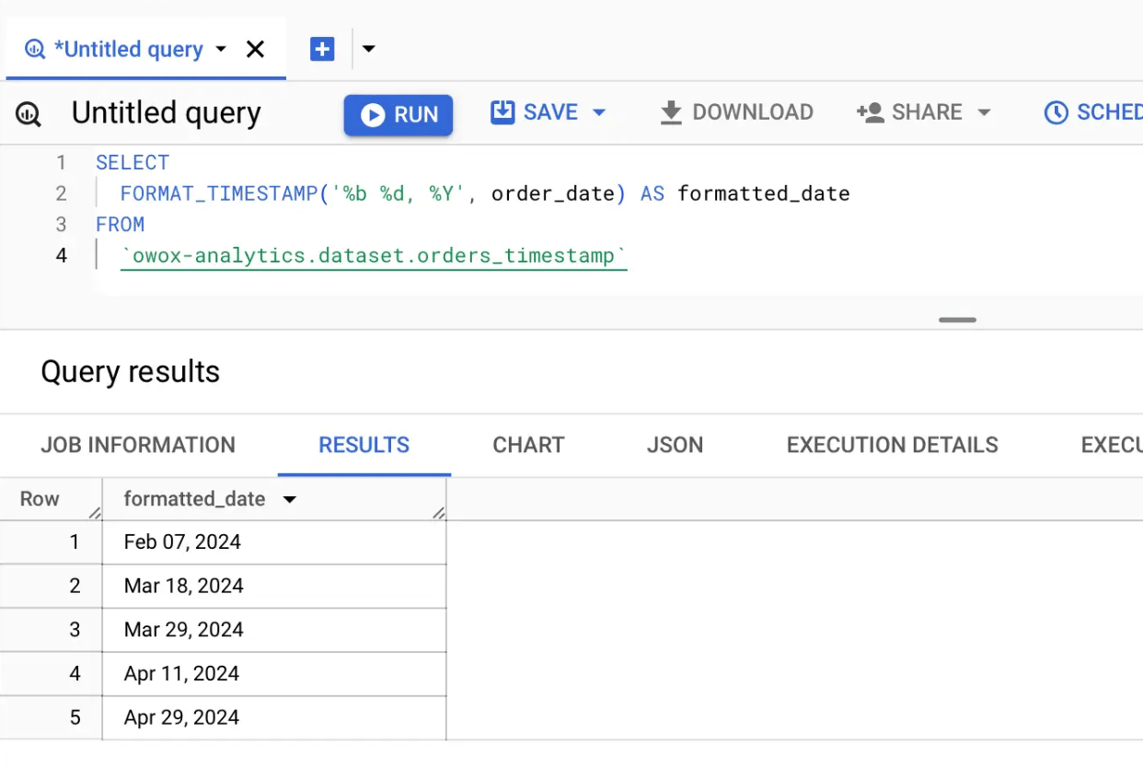Click line number 4 in editor gutter
This screenshot has height=768, width=1143.
(61, 256)
